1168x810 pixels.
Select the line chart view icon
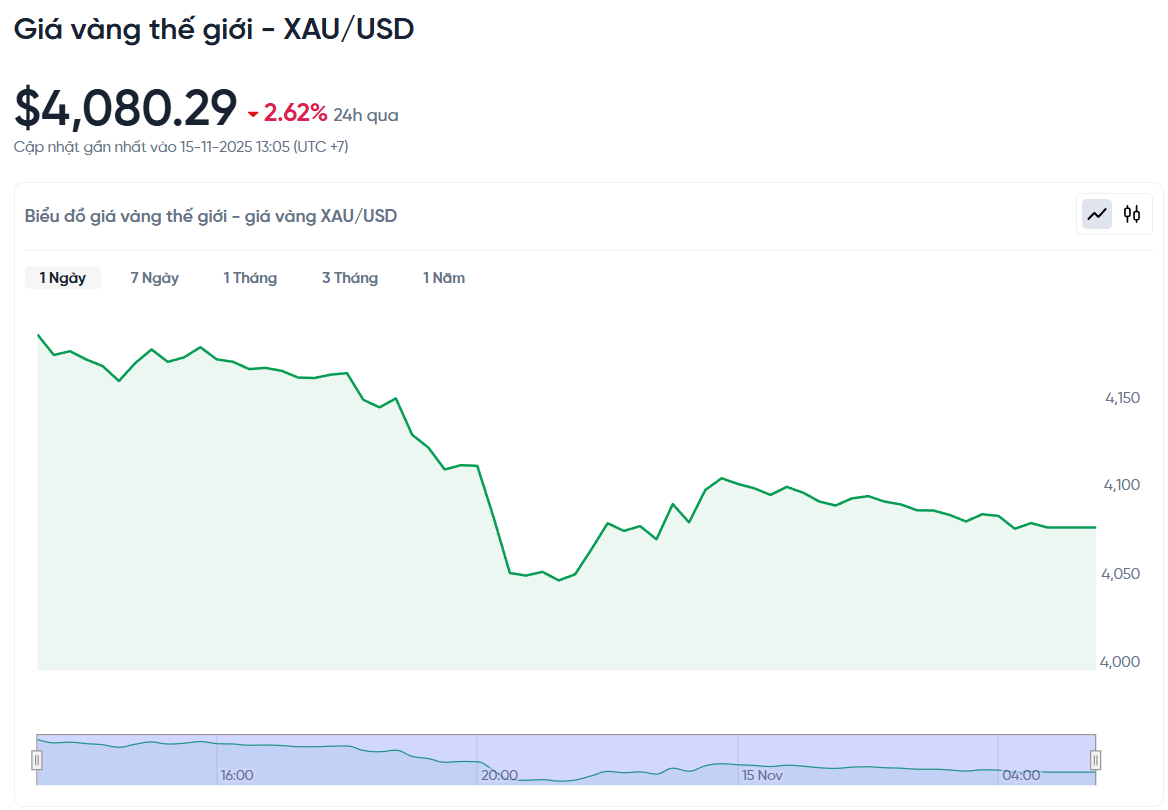(1096, 213)
